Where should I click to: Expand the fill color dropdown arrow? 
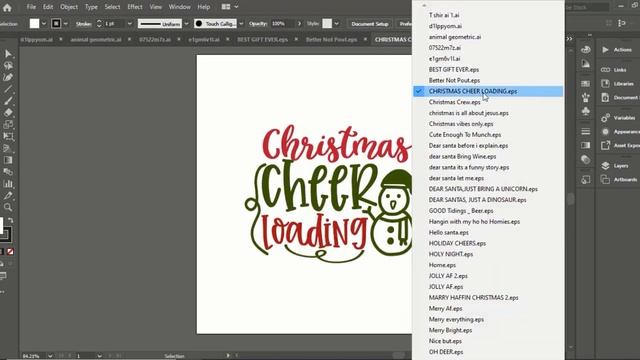44,24
